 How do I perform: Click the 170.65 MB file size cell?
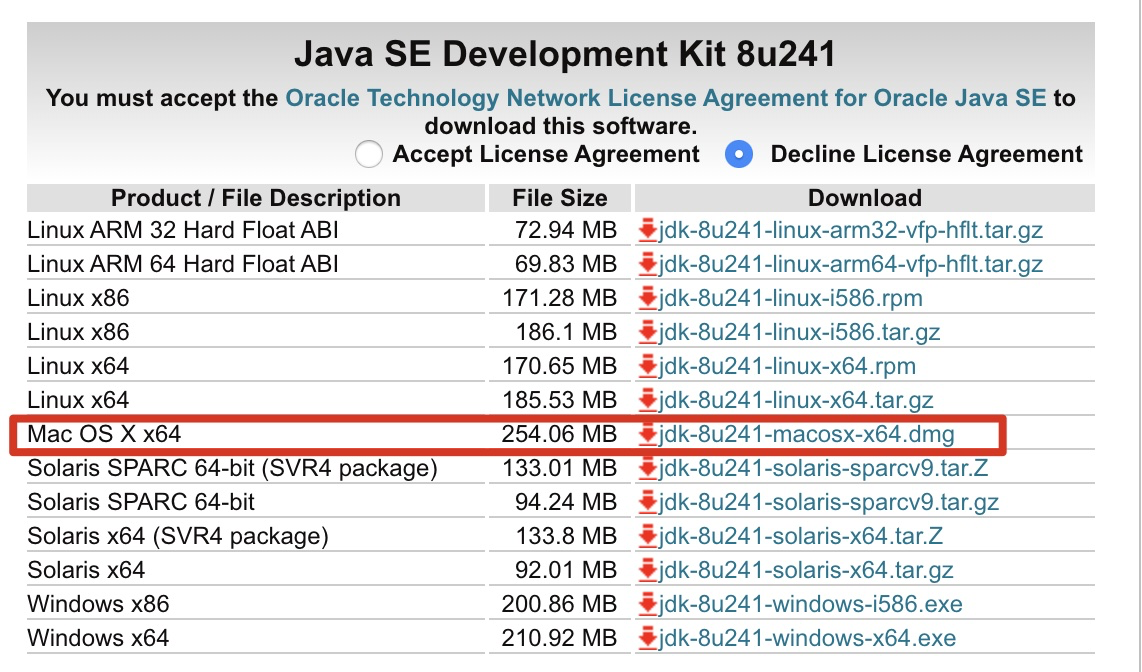[559, 366]
